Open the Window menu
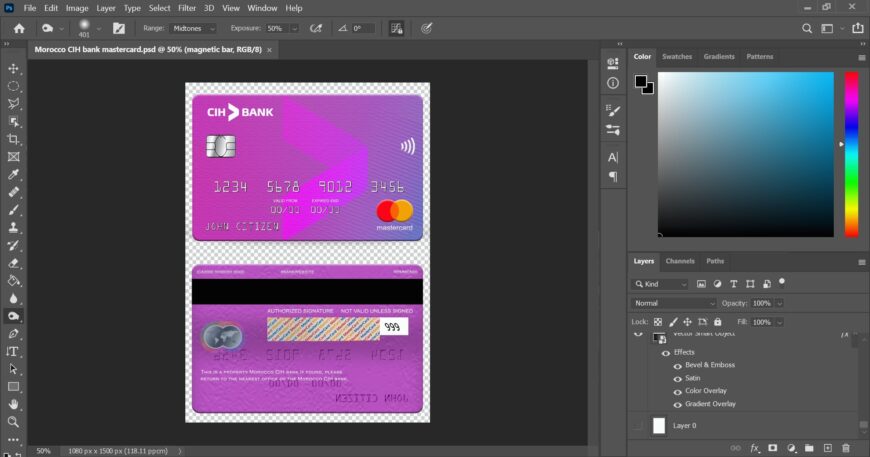This screenshot has width=870, height=457. (x=262, y=8)
